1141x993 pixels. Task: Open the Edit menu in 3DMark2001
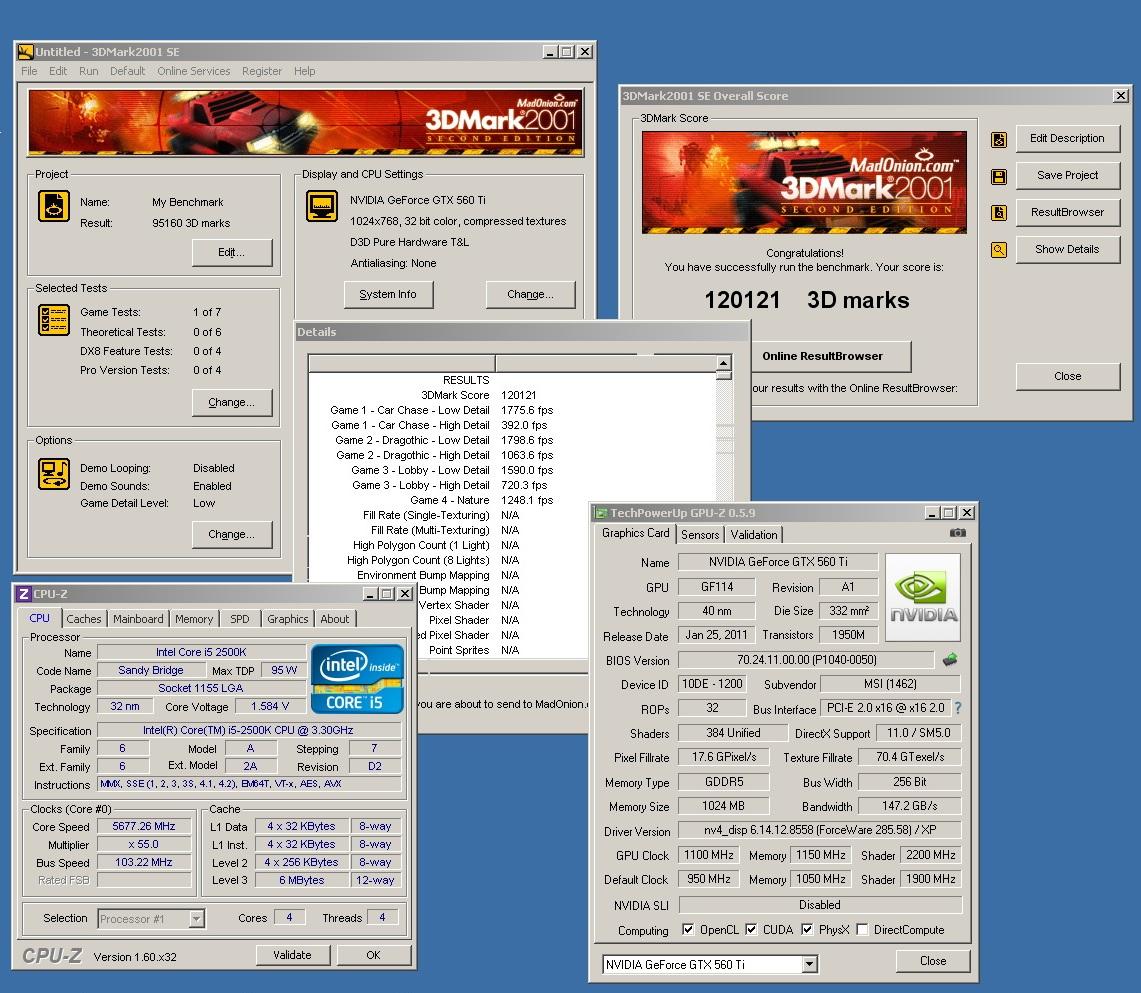[x=58, y=71]
